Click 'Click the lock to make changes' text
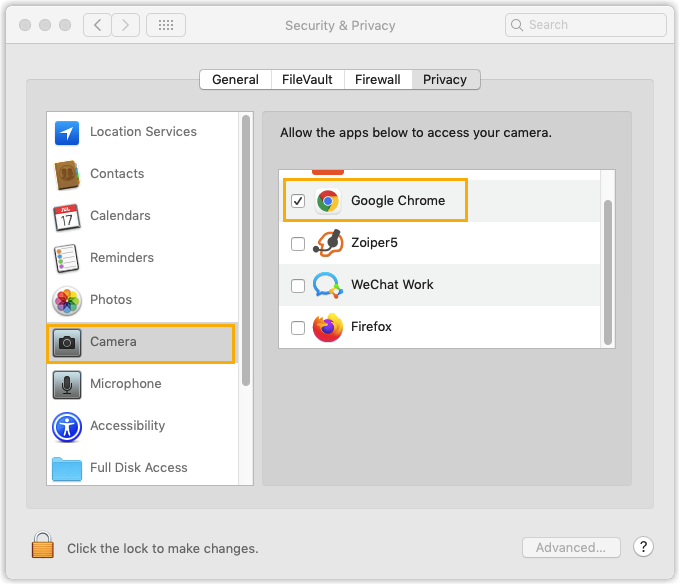 pyautogui.click(x=163, y=549)
